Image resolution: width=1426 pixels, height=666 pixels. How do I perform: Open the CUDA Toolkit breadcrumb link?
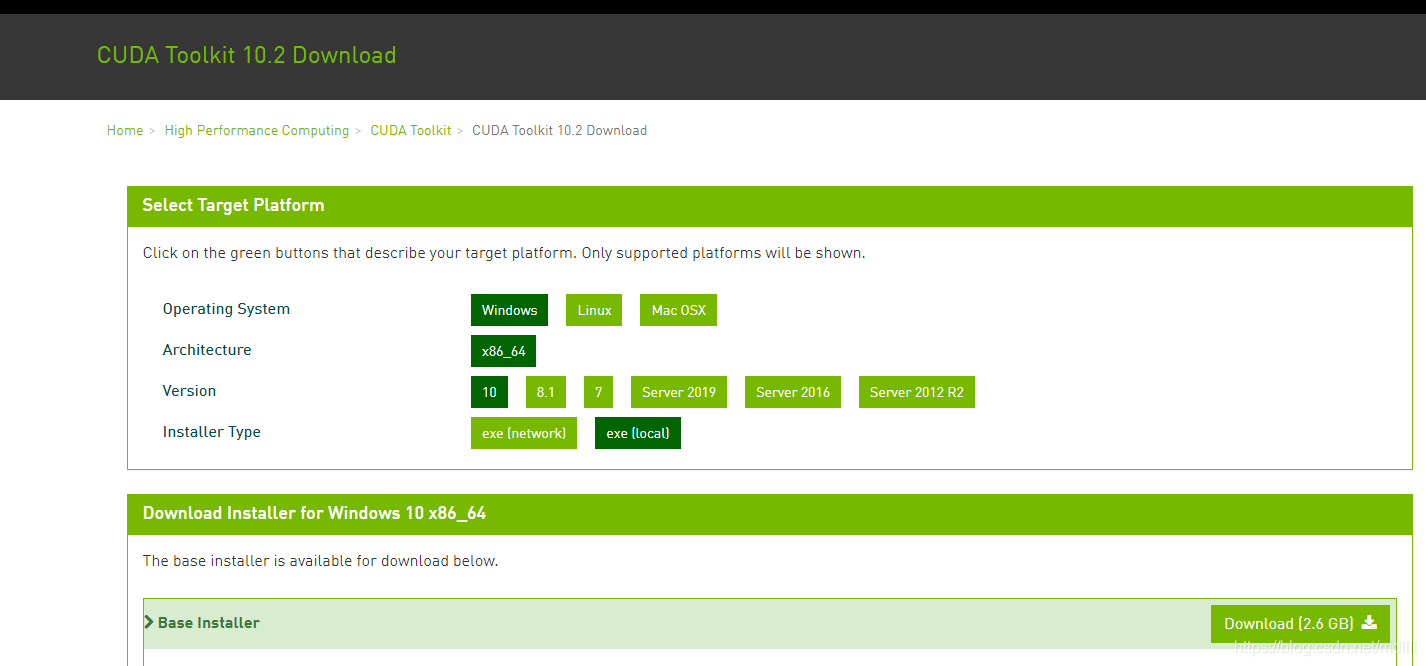pos(411,130)
